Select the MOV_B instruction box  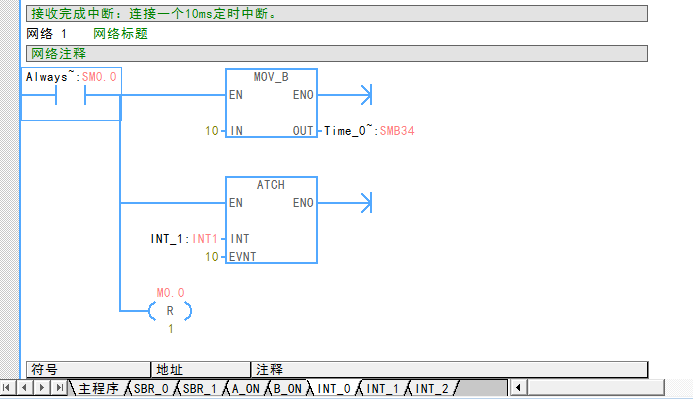[x=271, y=103]
